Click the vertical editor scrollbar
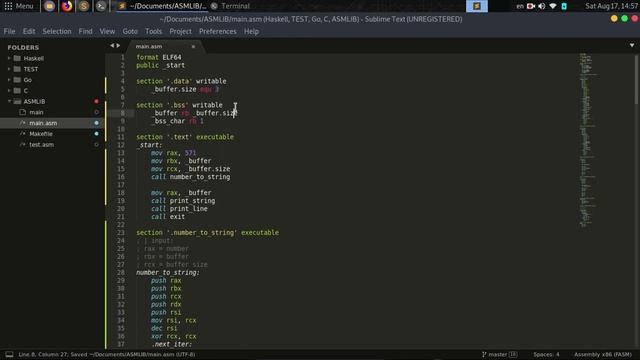This screenshot has height=360, width=640. pyautogui.click(x=637, y=80)
